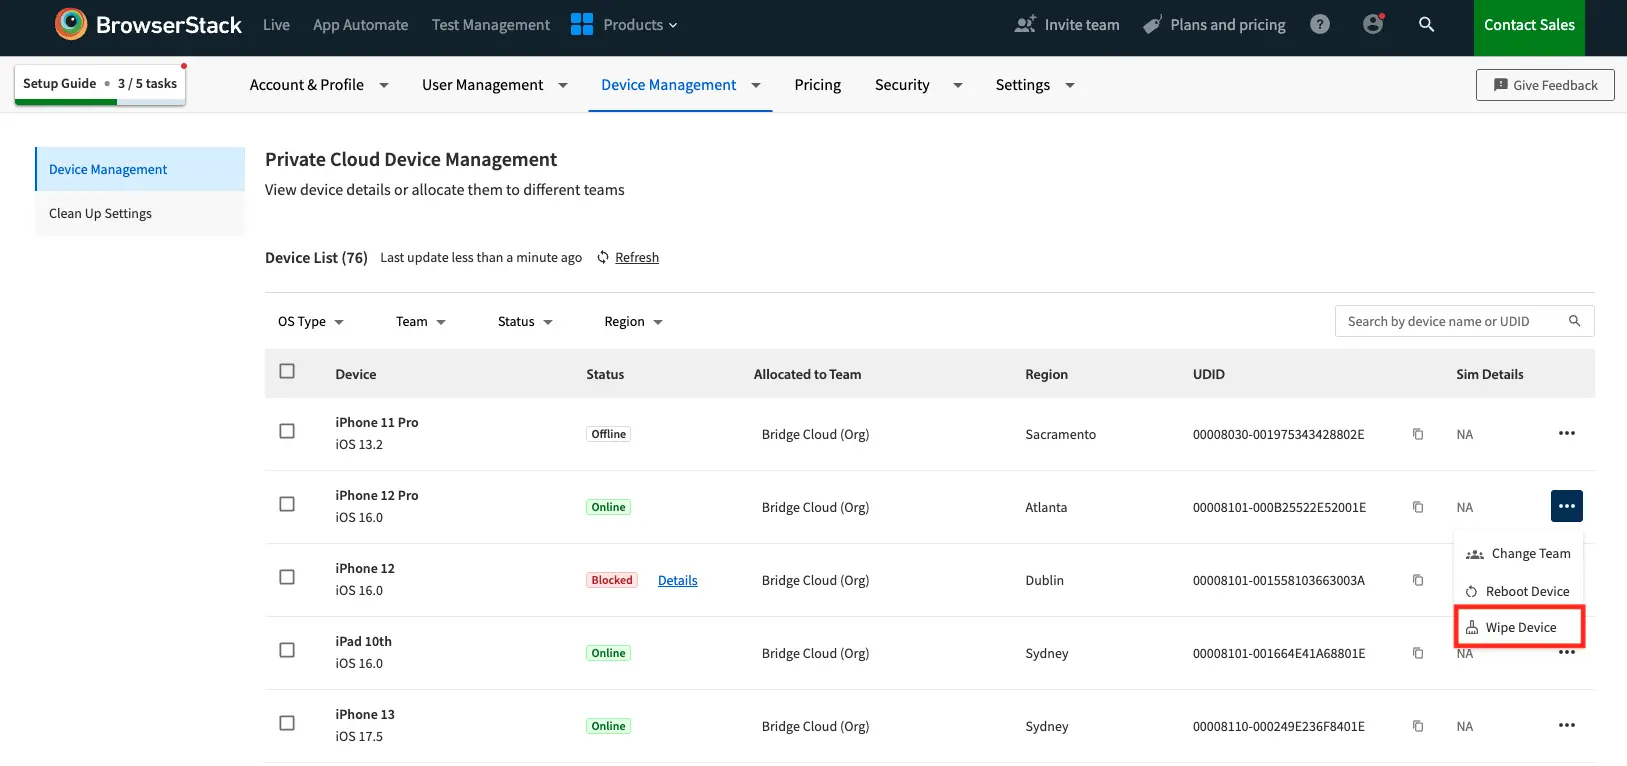Screen dimensions: 1627x766
Task: Open more options for iPhone 13
Action: pyautogui.click(x=1566, y=725)
